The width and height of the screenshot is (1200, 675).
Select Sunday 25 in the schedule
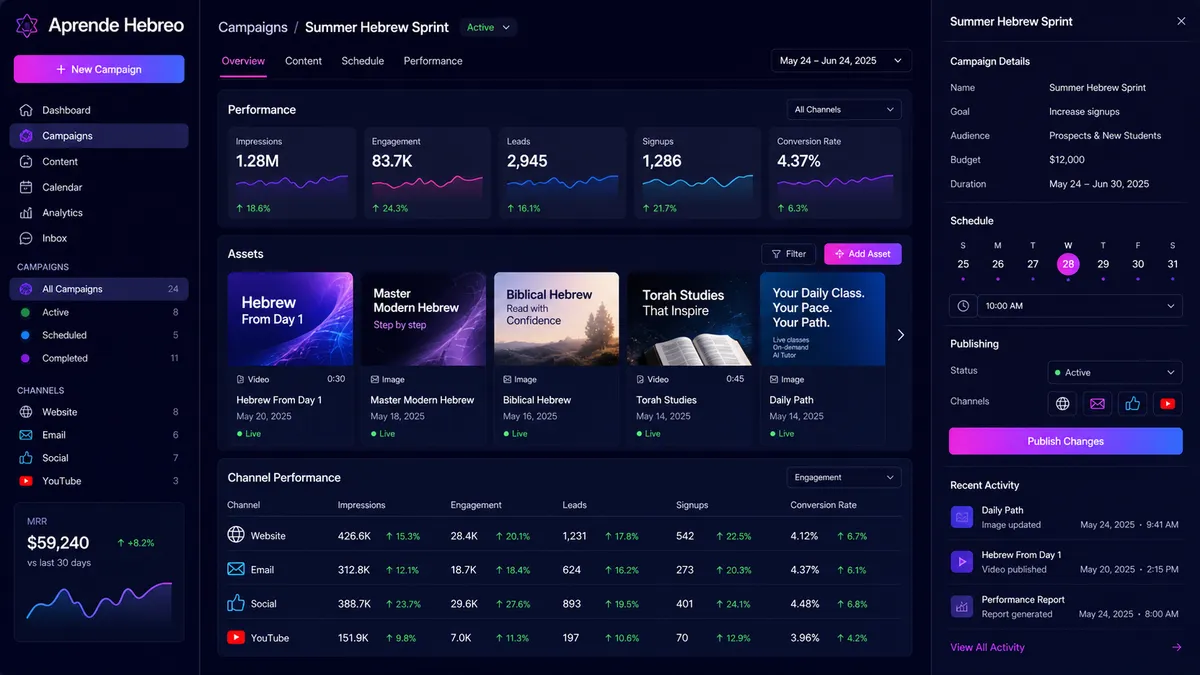[x=963, y=264]
